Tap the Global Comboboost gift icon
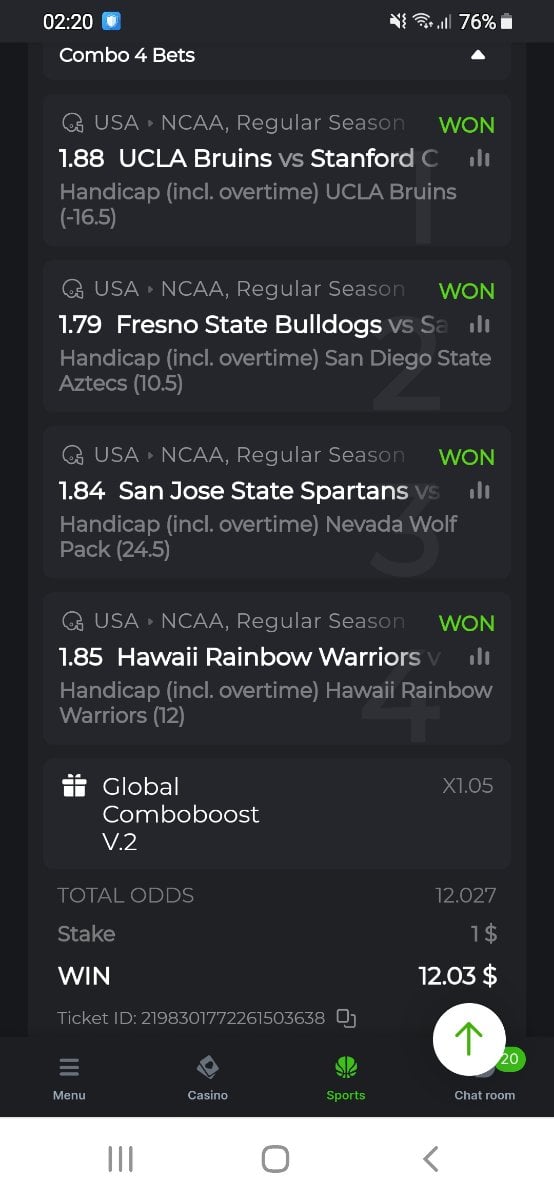554x1200 pixels. [74, 786]
